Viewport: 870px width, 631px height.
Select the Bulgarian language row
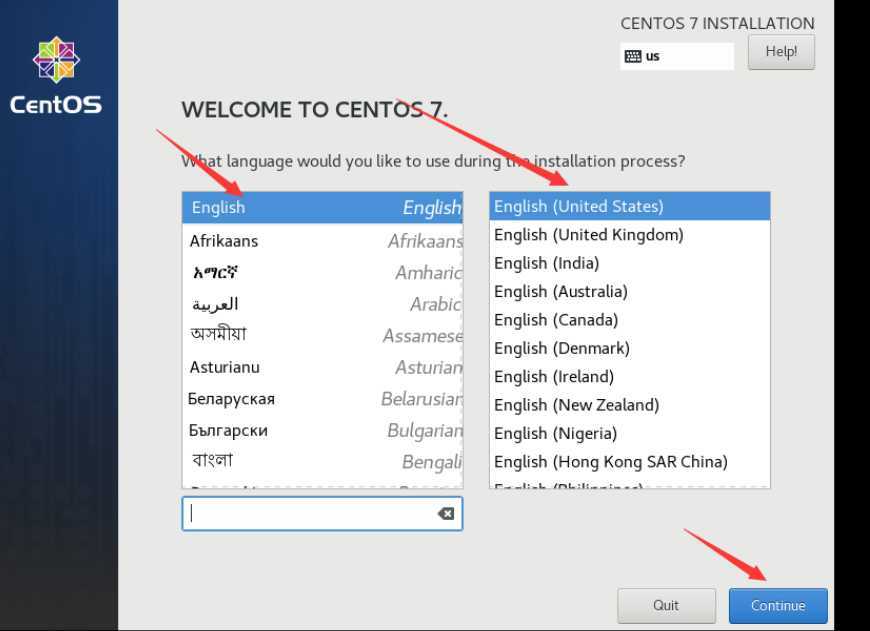point(322,430)
